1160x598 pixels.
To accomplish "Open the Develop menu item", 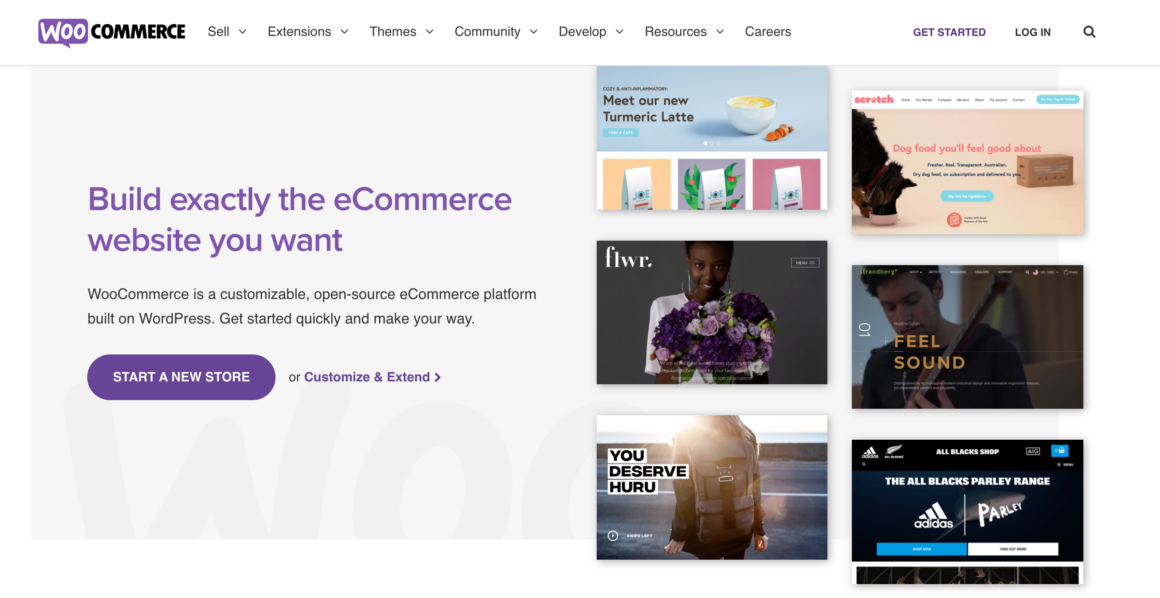I will click(x=582, y=32).
